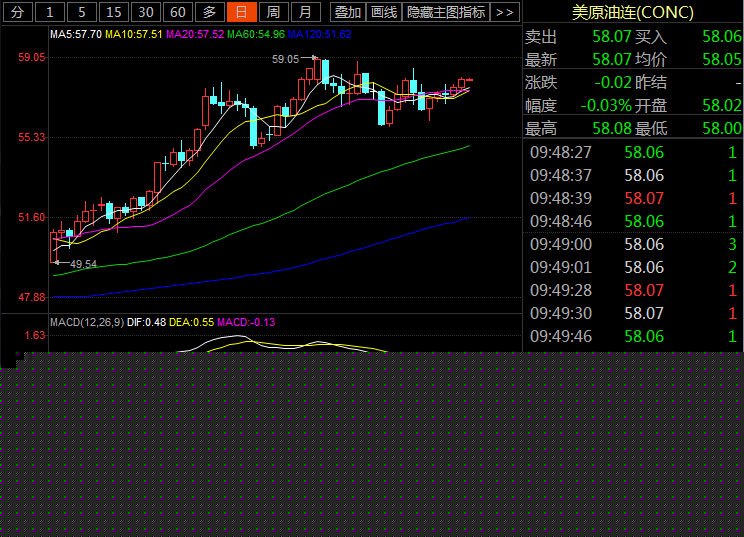
Task: Choose the 15-minute K-line period
Action: tap(114, 12)
